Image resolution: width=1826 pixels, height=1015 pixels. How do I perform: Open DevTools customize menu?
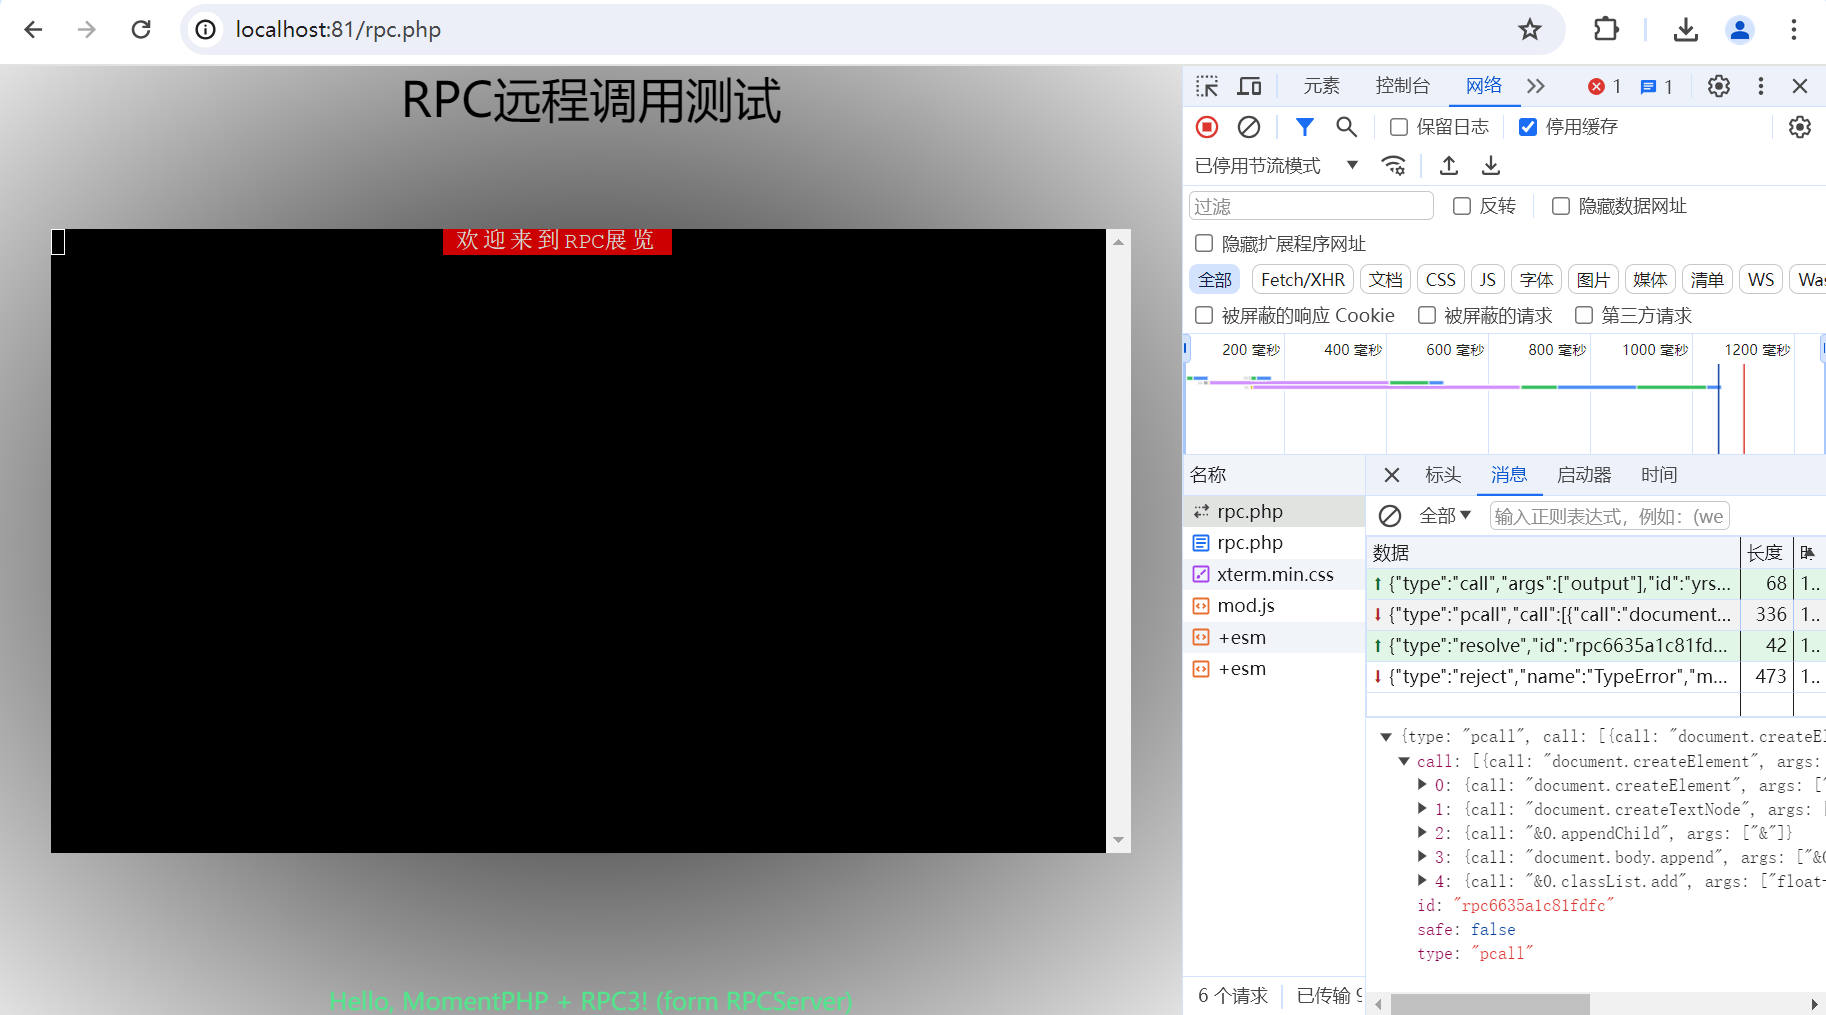click(x=1761, y=86)
